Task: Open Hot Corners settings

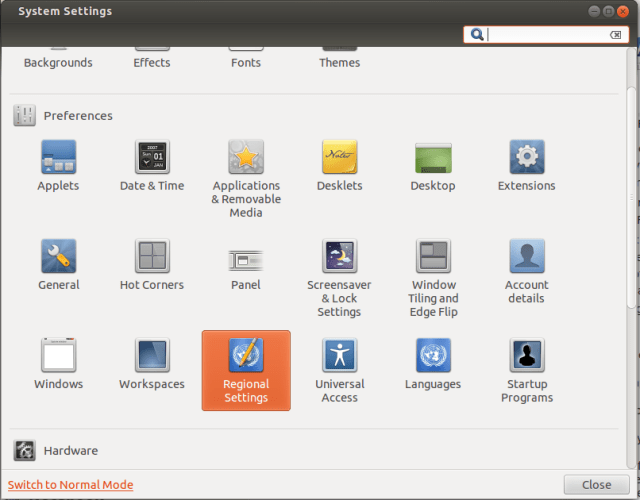Action: click(152, 257)
